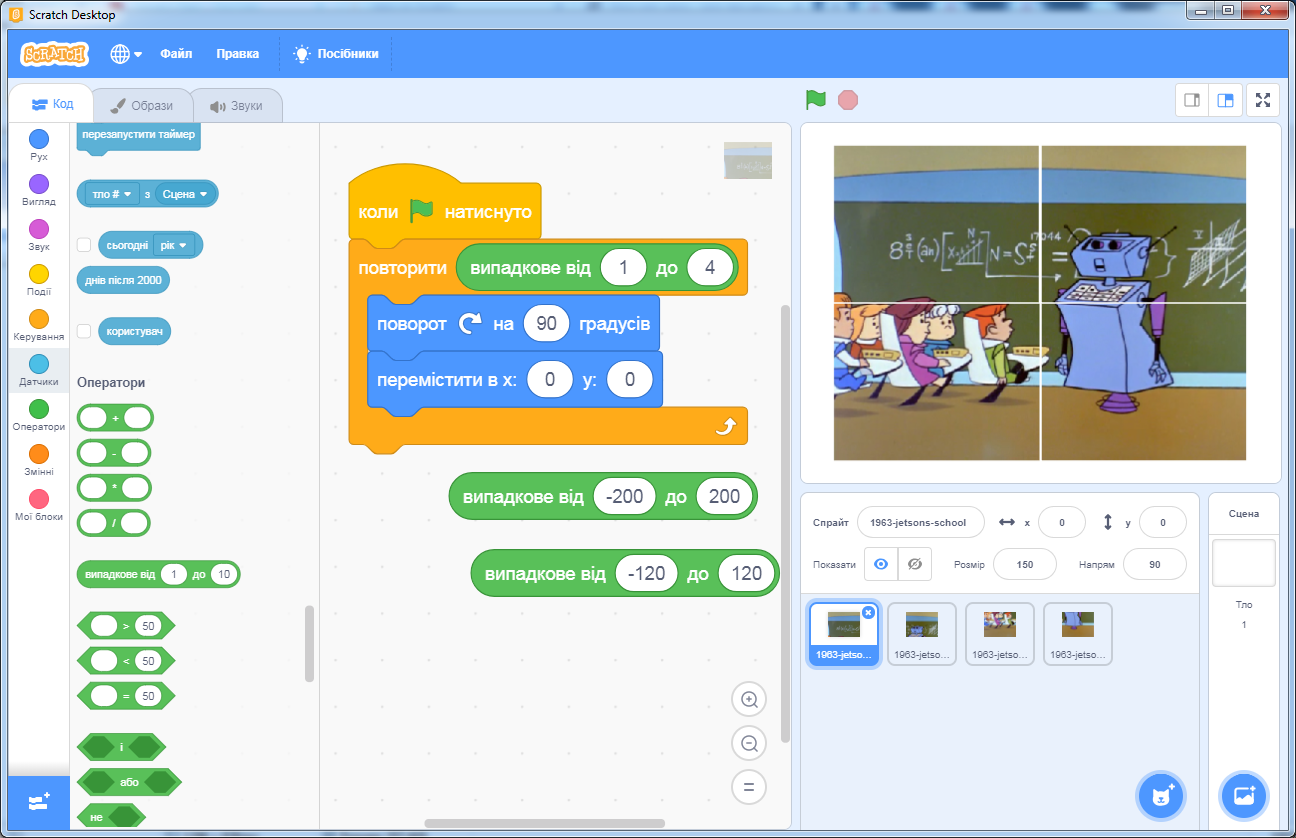Screen dimensions: 1296x838
Task: Select the Рух block category
Action: click(x=39, y=145)
